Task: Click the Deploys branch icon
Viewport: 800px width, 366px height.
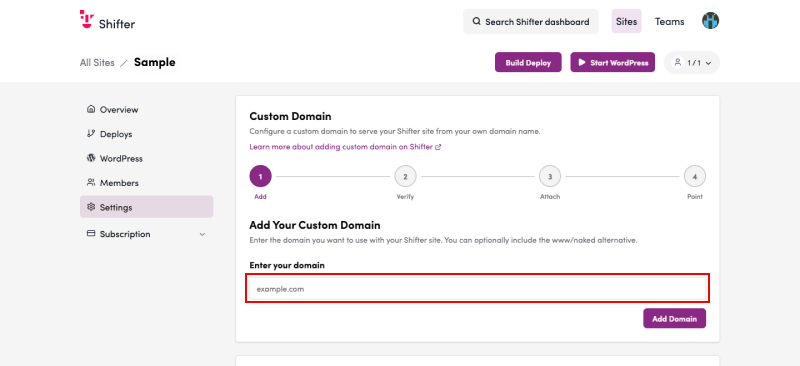Action: [x=91, y=134]
